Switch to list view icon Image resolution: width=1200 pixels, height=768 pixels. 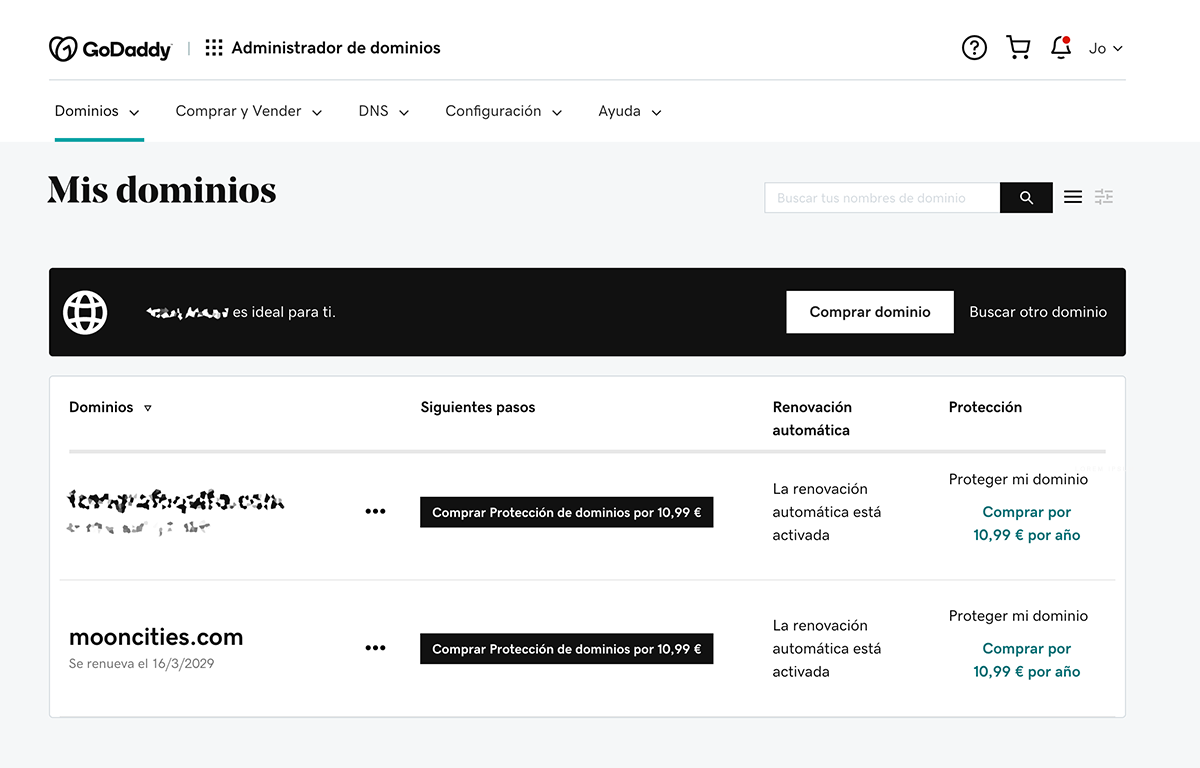pyautogui.click(x=1072, y=197)
